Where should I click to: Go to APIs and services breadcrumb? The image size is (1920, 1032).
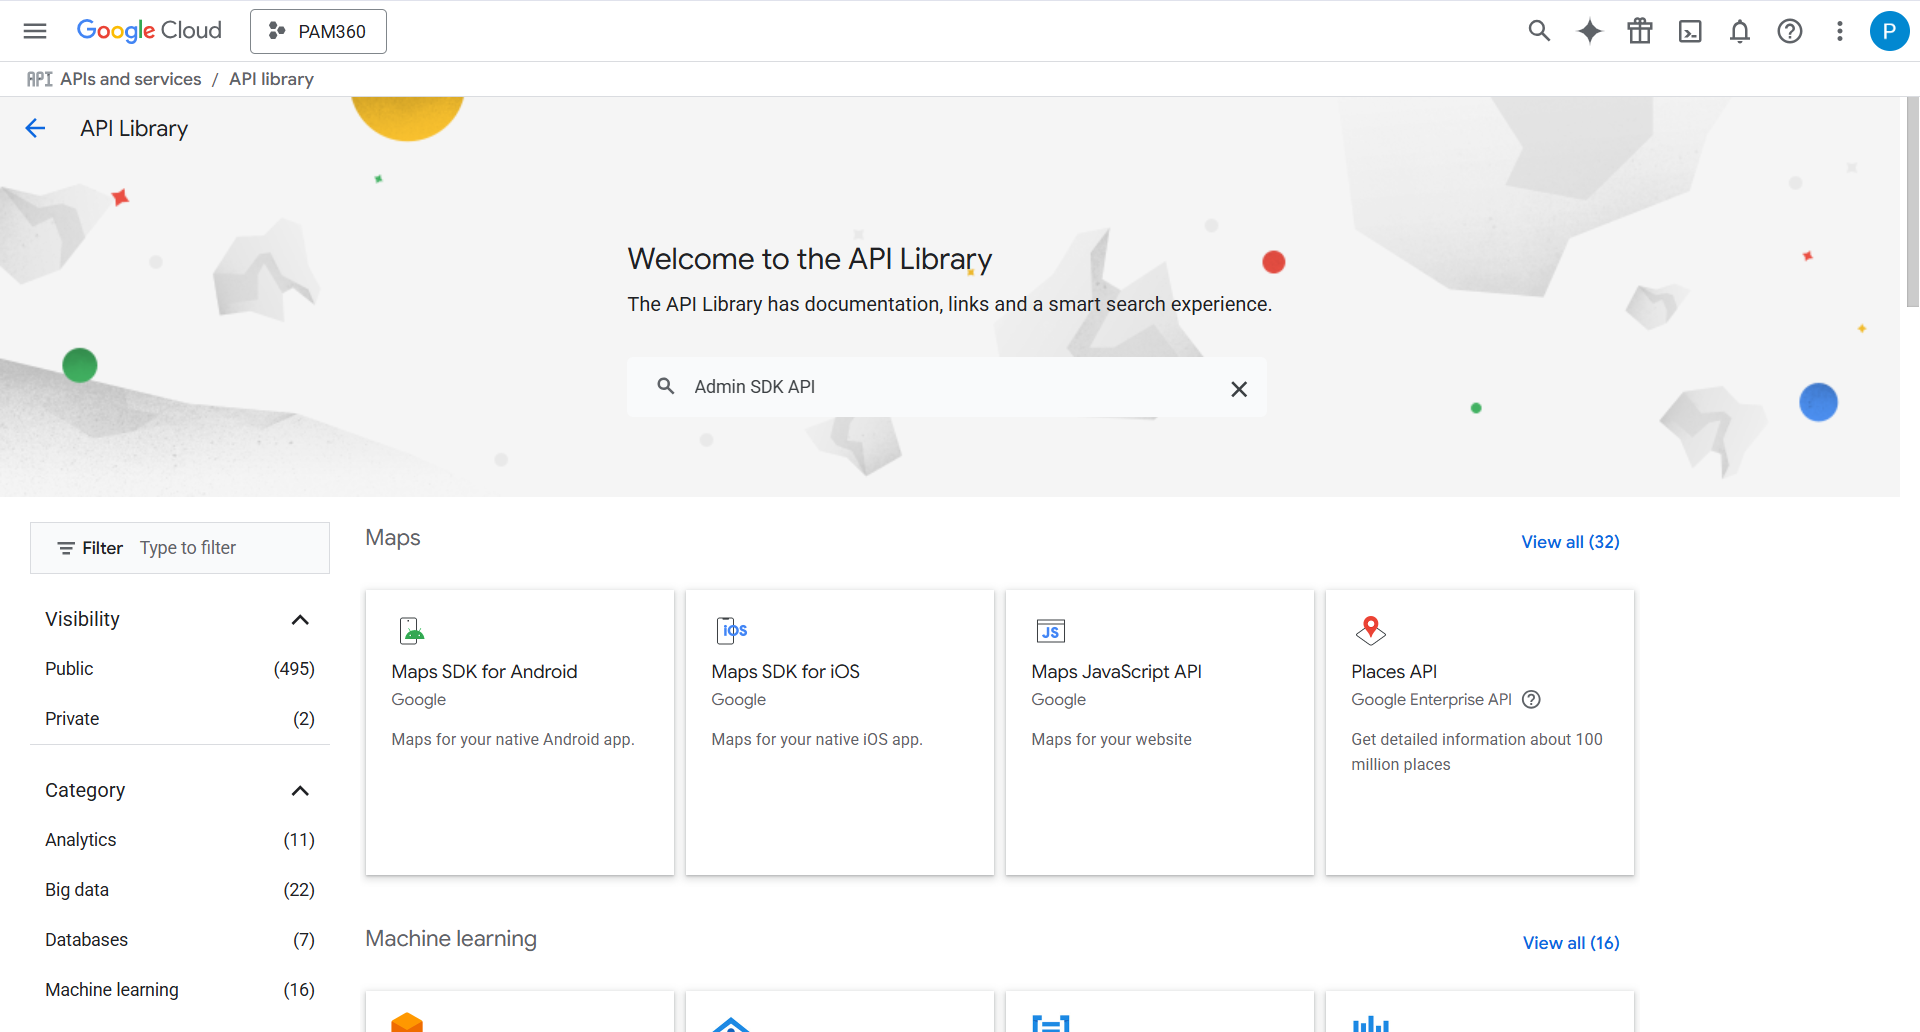pos(130,78)
